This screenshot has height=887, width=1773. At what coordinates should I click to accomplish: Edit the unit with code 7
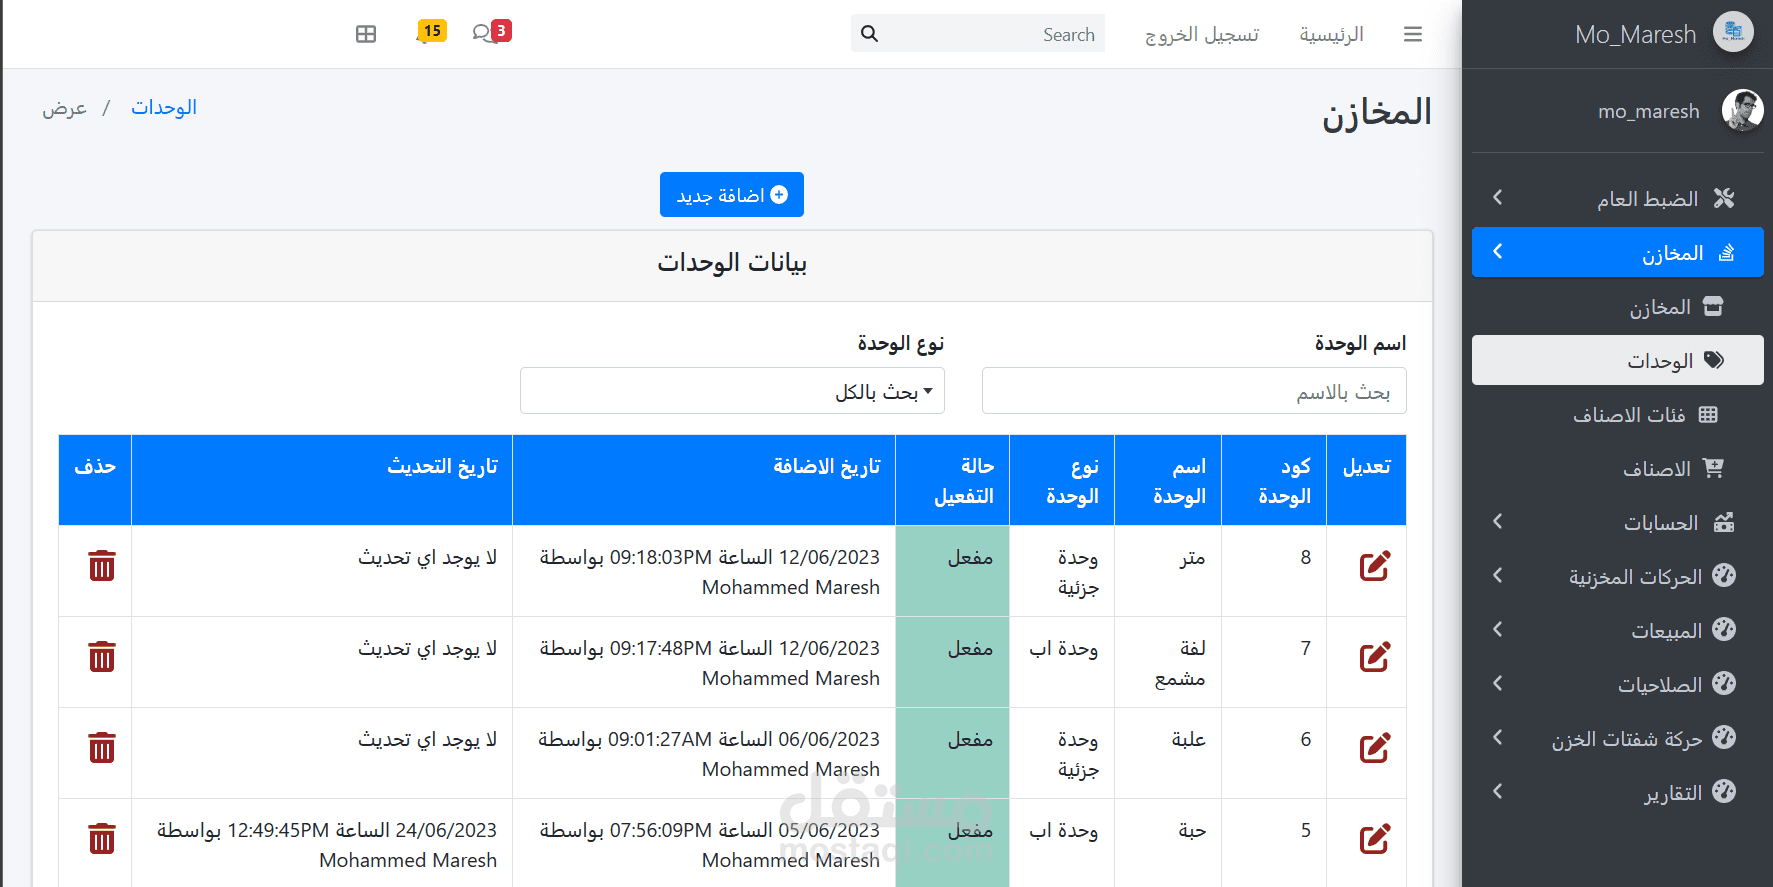click(1375, 657)
